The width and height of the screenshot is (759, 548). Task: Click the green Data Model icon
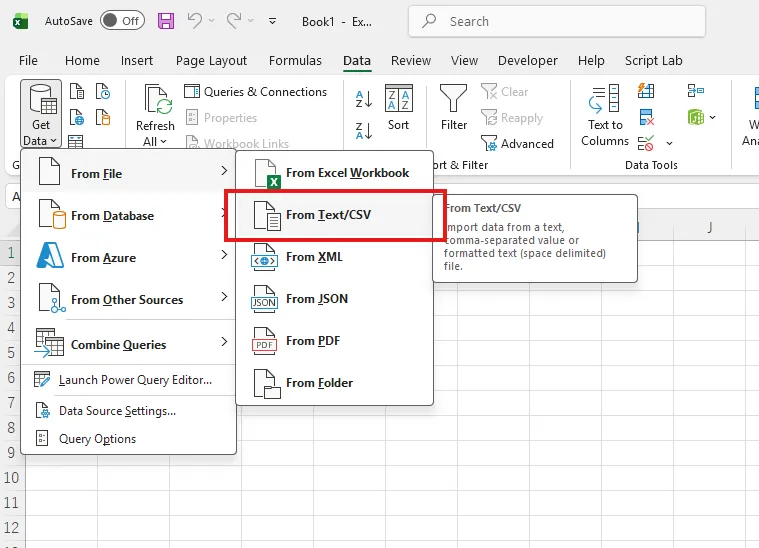(x=696, y=117)
